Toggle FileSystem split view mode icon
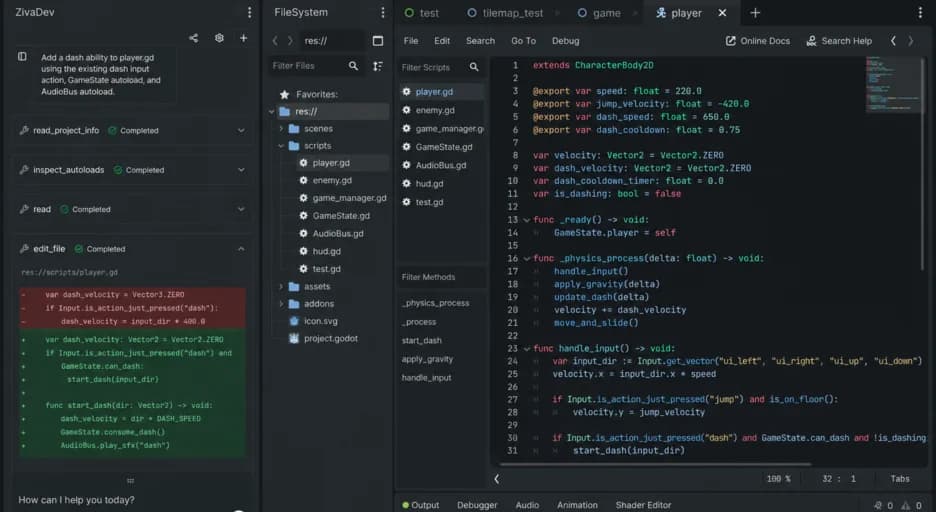Image resolution: width=936 pixels, height=512 pixels. (378, 41)
